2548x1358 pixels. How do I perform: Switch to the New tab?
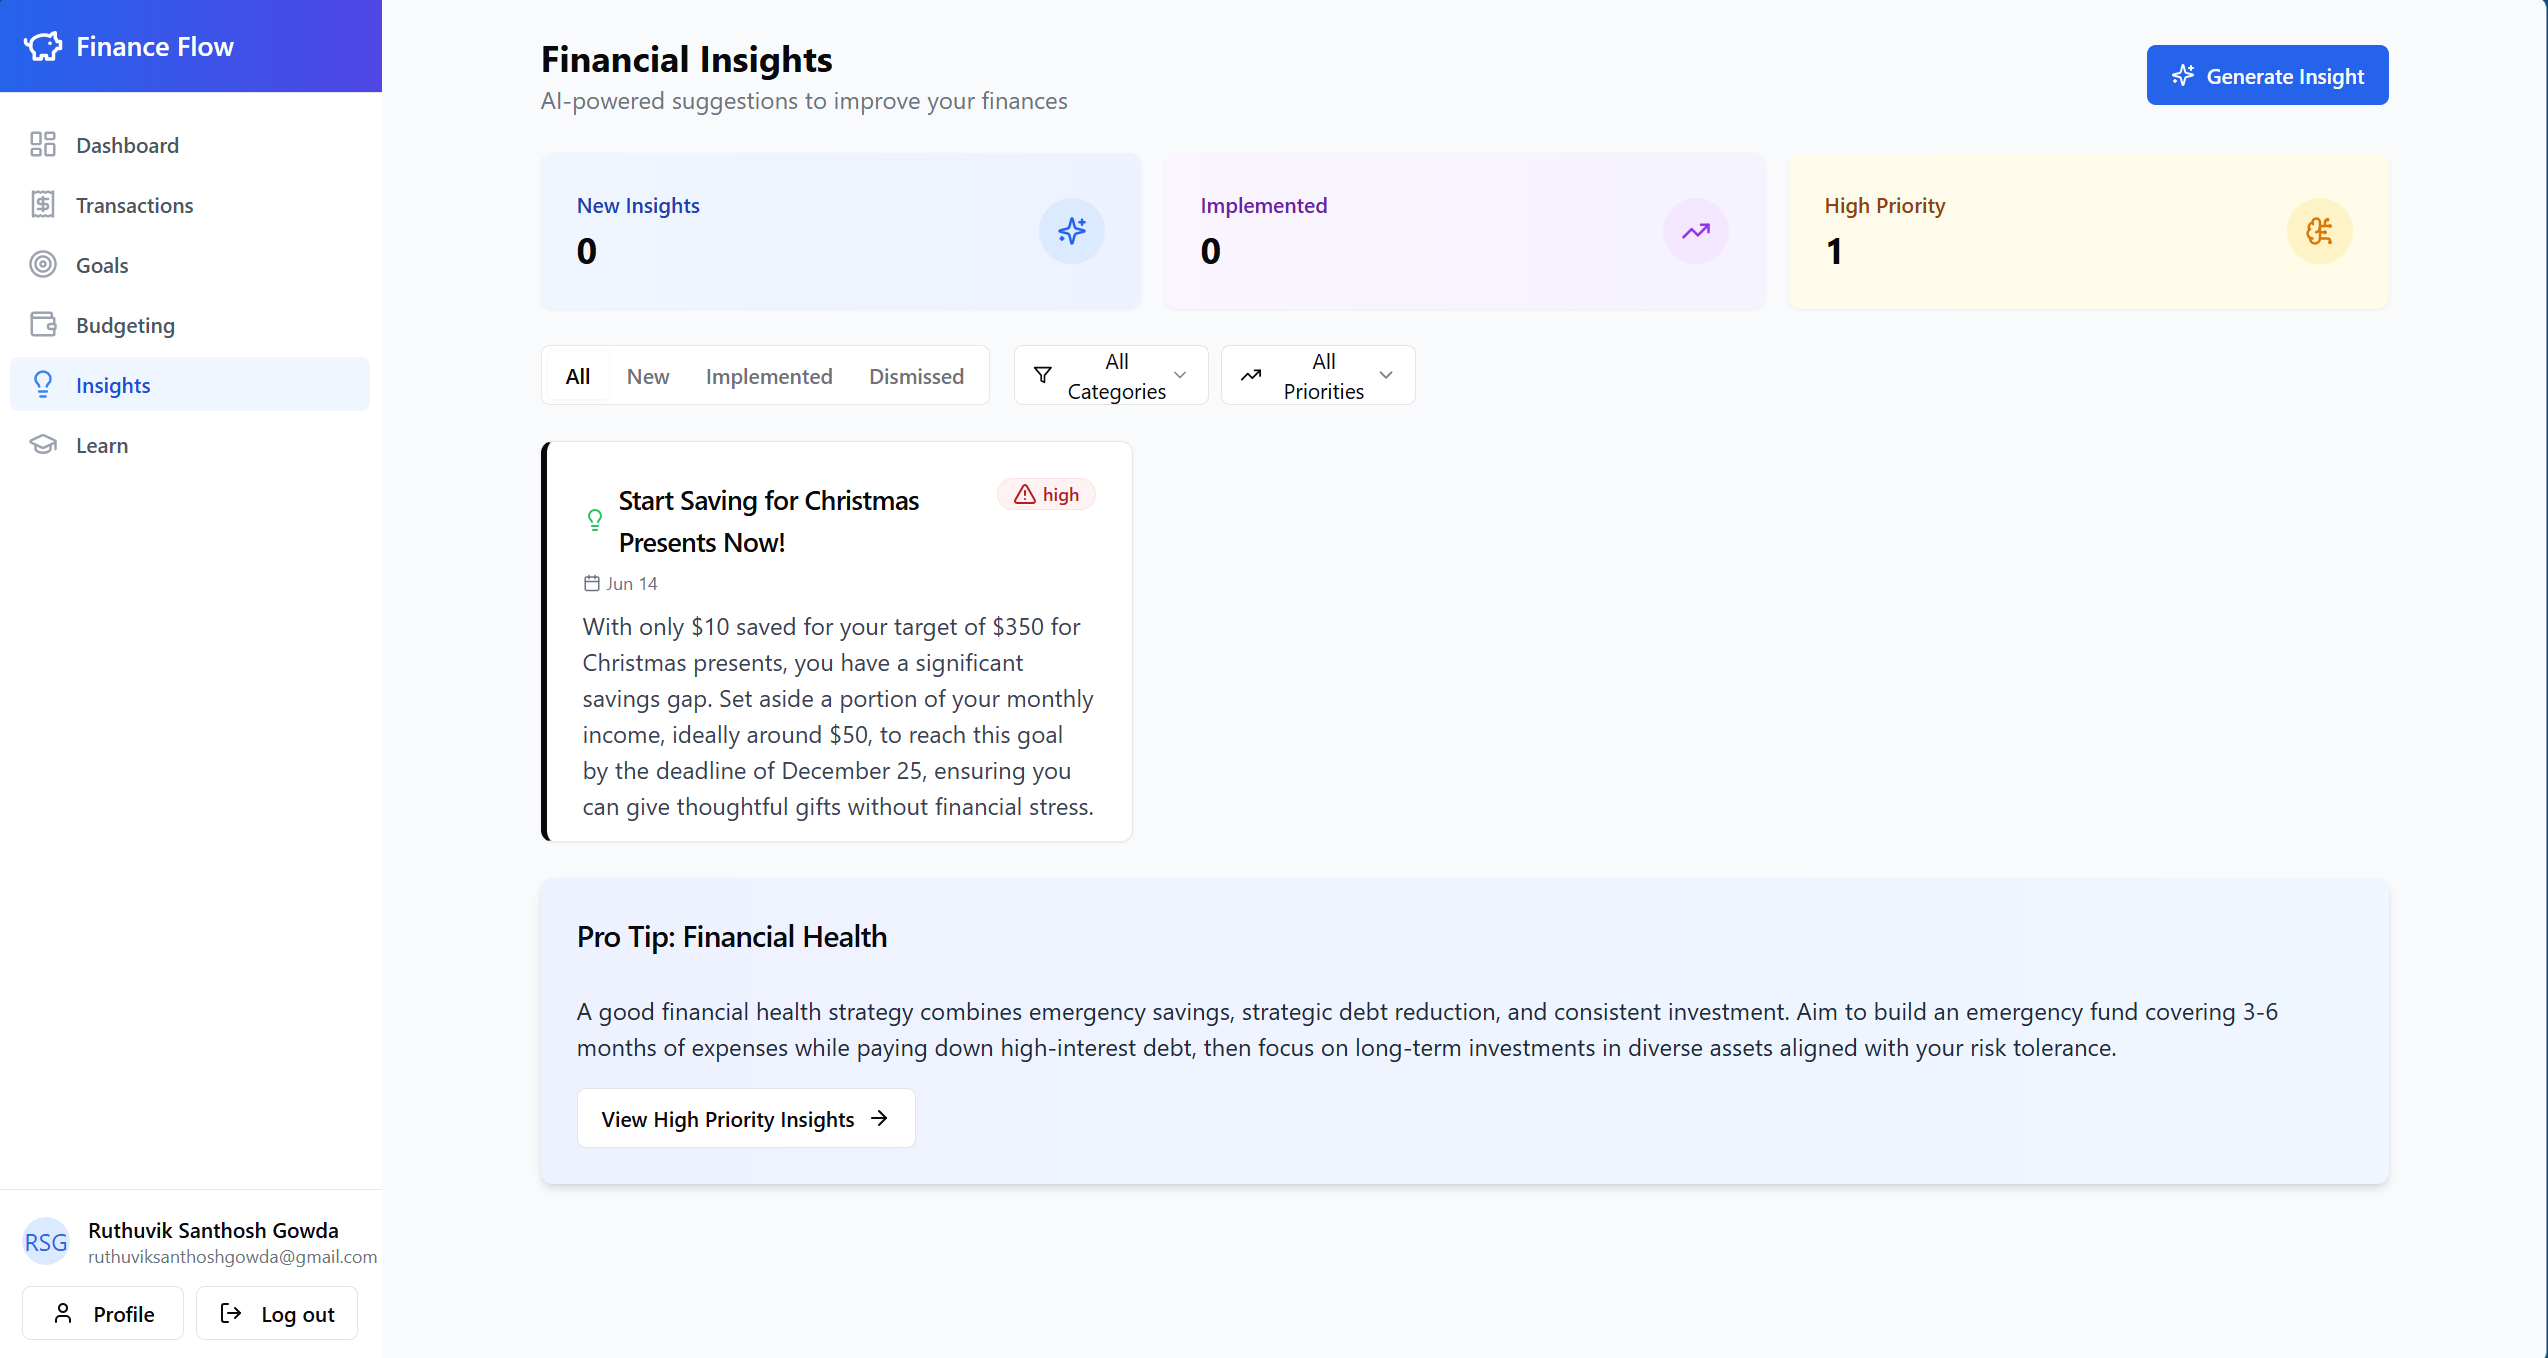648,376
